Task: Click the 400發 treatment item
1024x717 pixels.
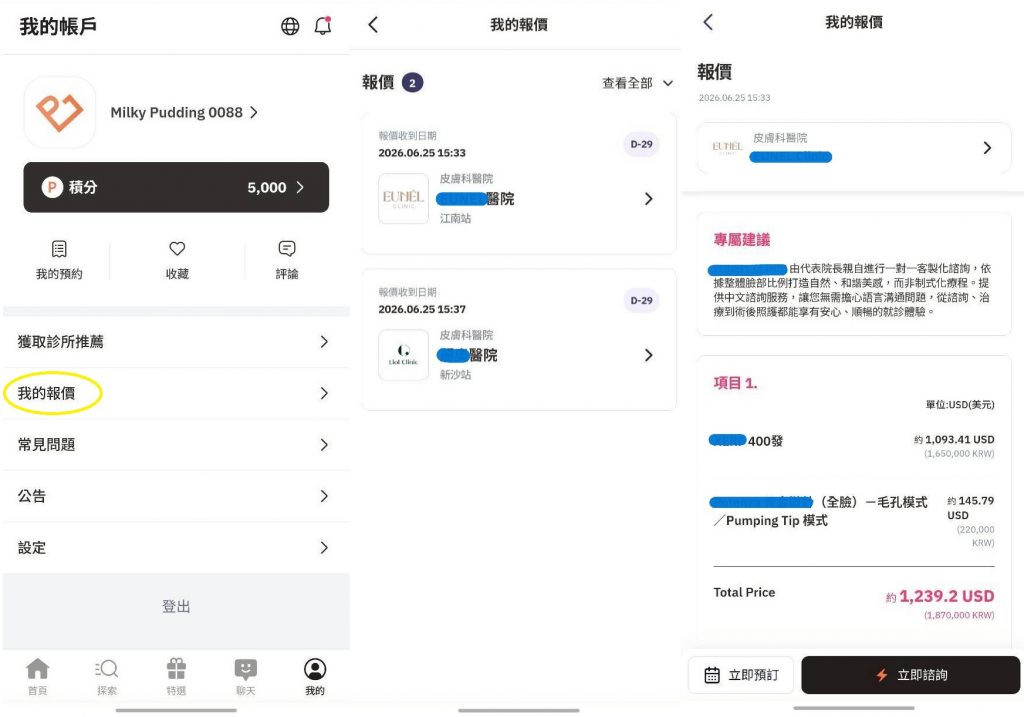Action: (746, 441)
